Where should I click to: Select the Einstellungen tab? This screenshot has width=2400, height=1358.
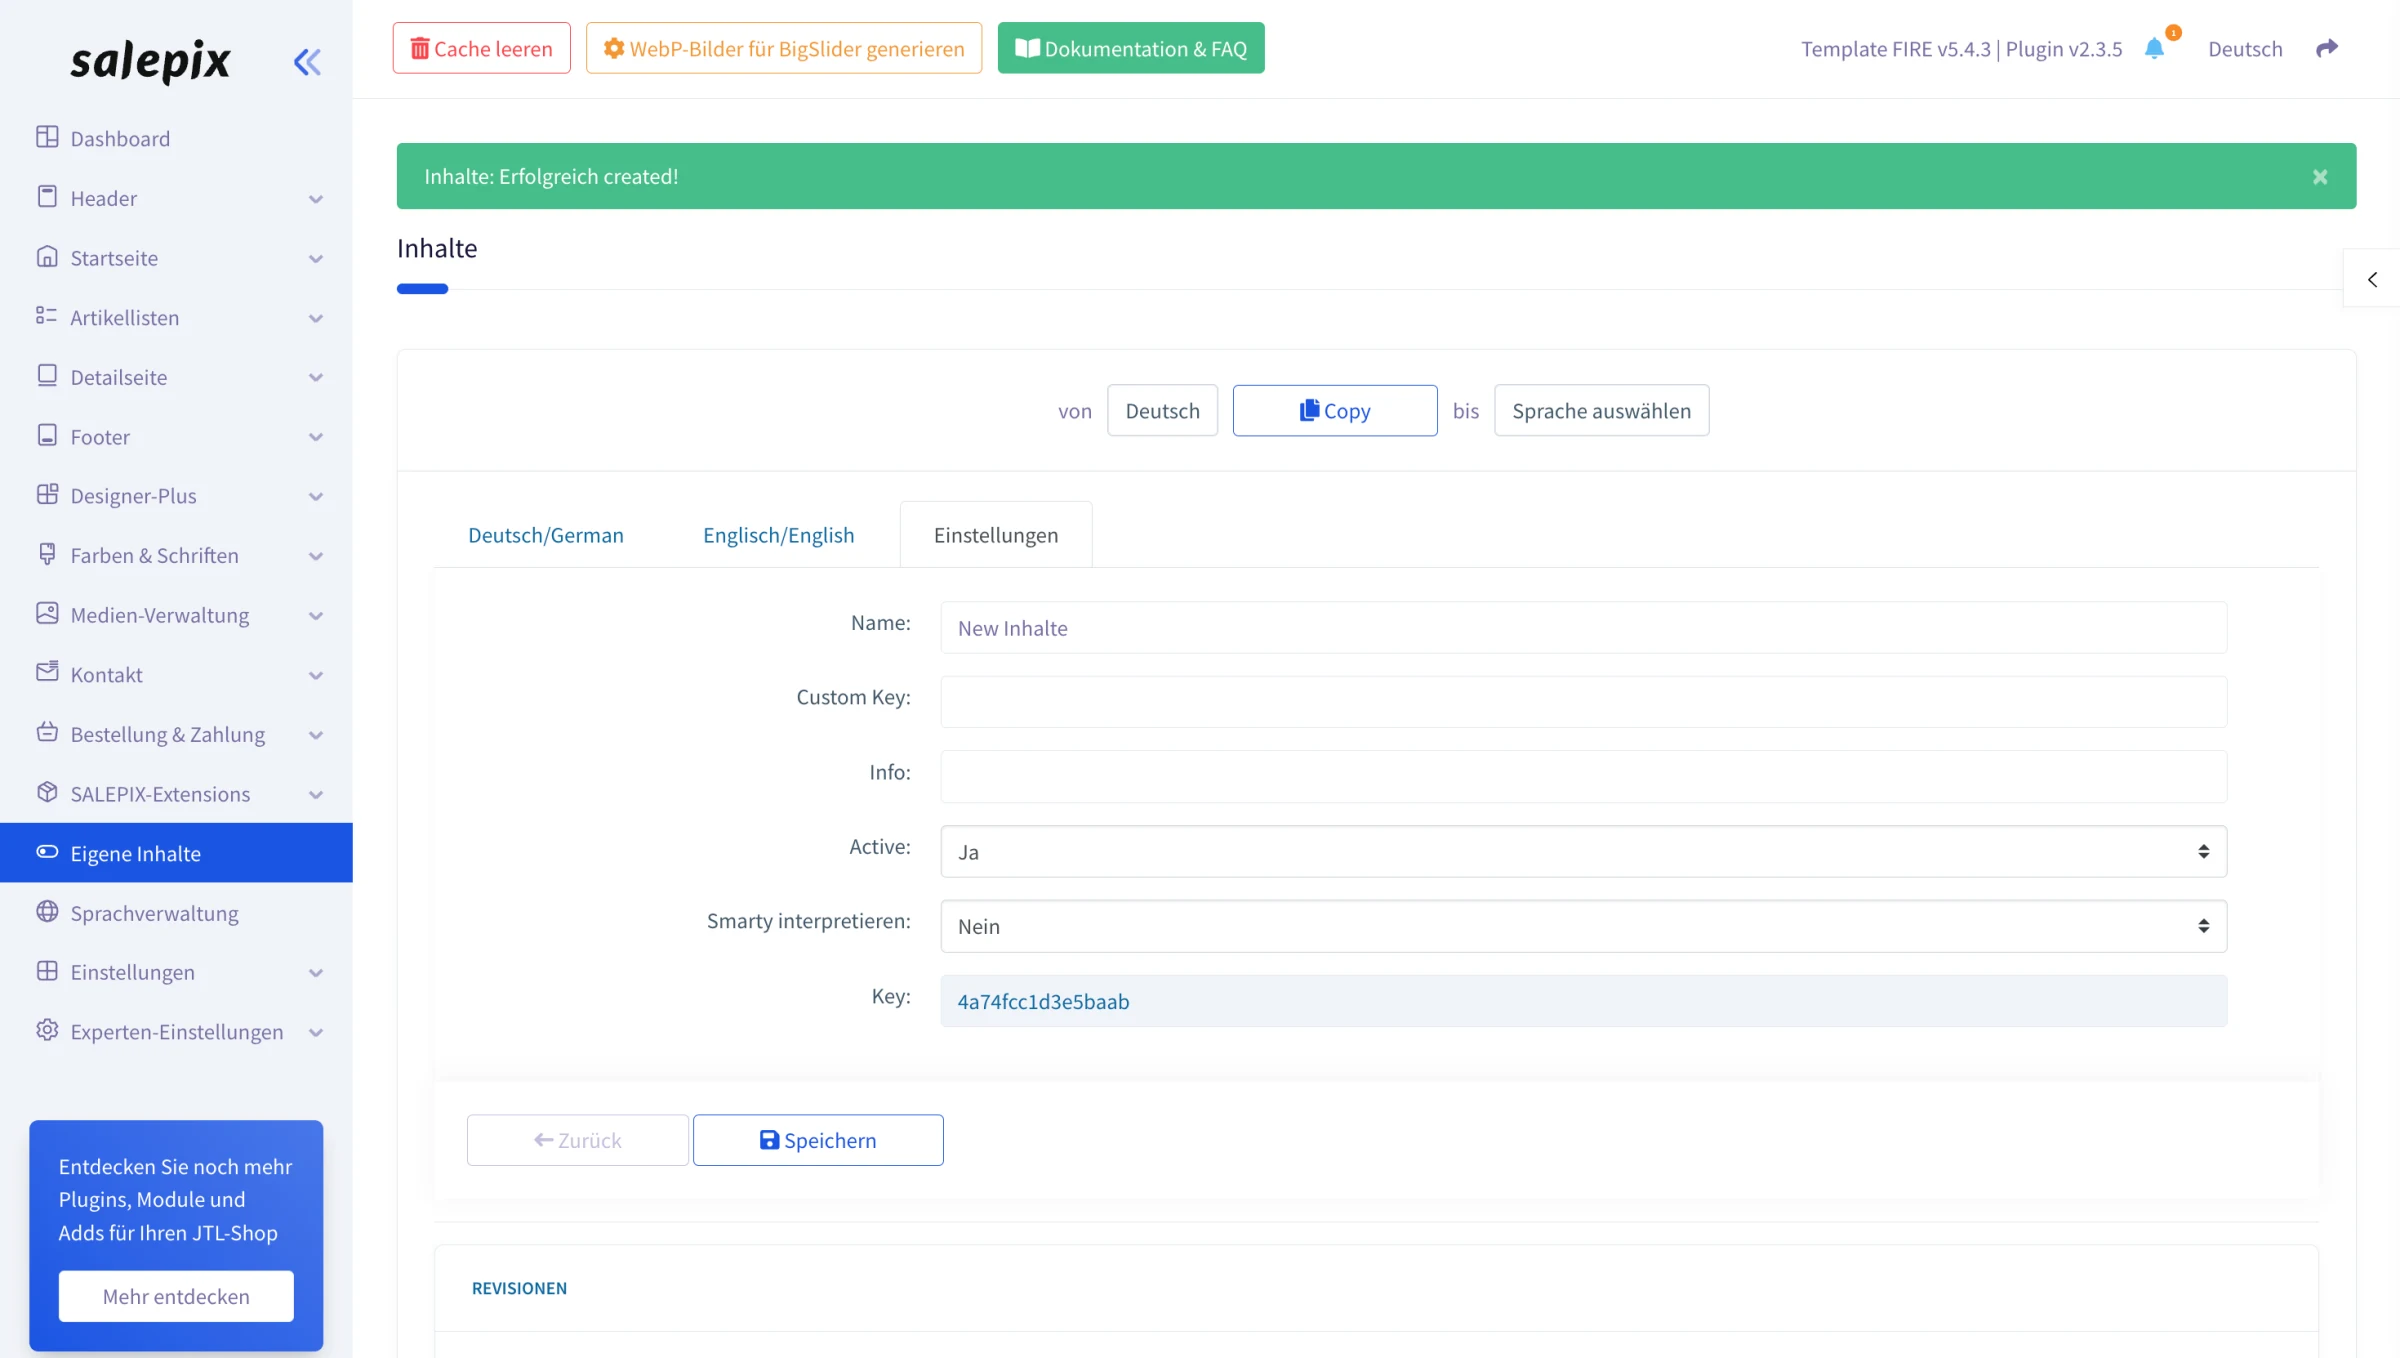click(996, 535)
